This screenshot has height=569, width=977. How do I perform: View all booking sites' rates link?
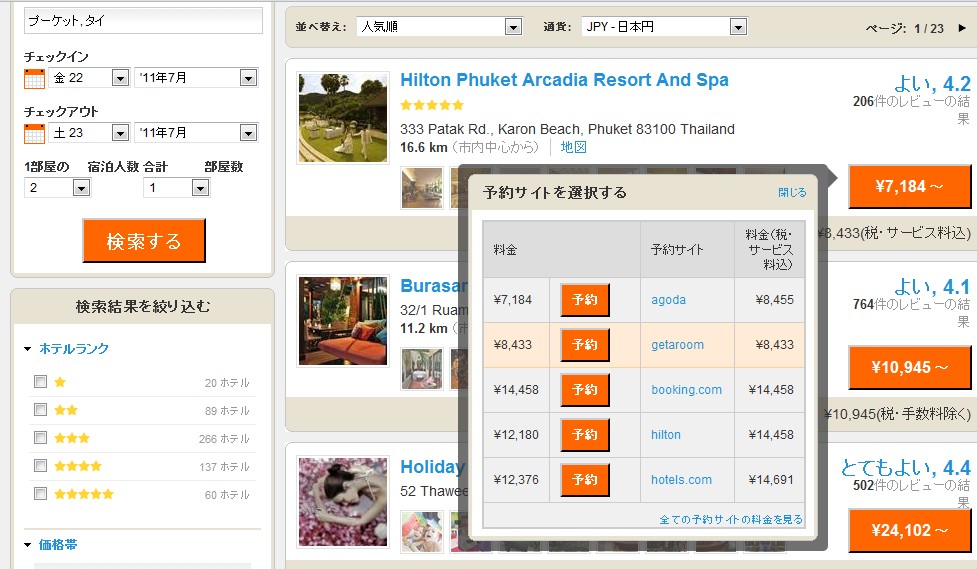[731, 520]
